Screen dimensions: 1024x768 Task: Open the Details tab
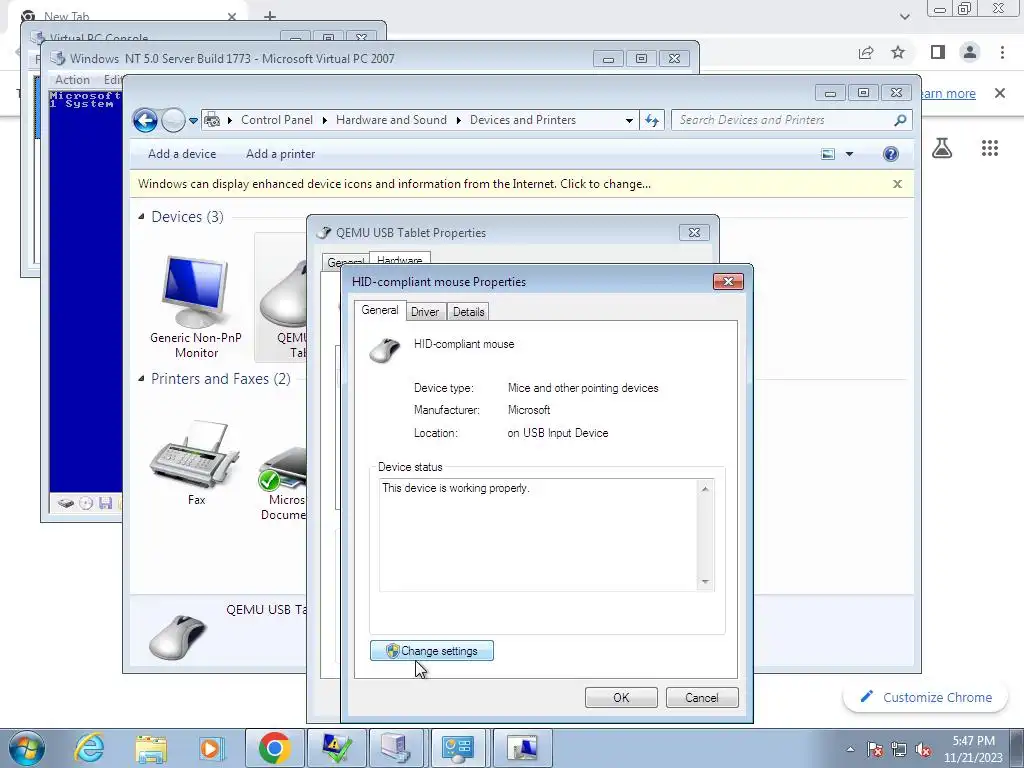click(469, 312)
